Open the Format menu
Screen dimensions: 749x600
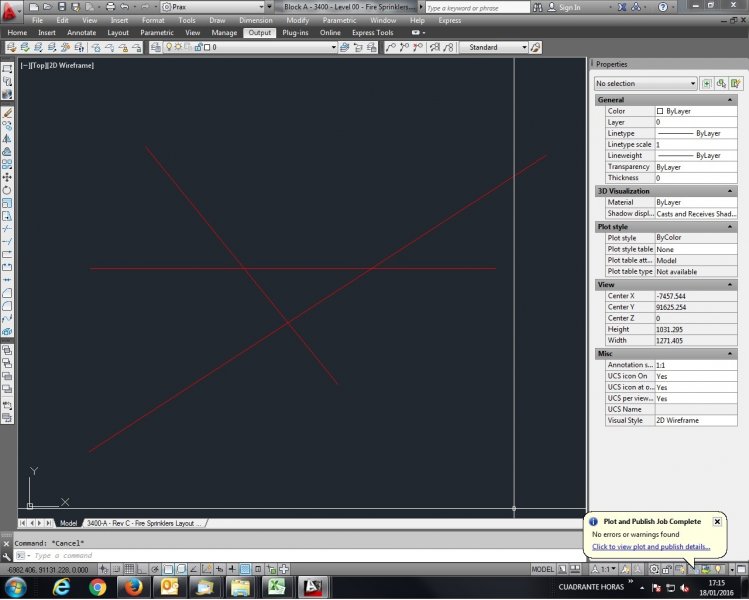[153, 21]
